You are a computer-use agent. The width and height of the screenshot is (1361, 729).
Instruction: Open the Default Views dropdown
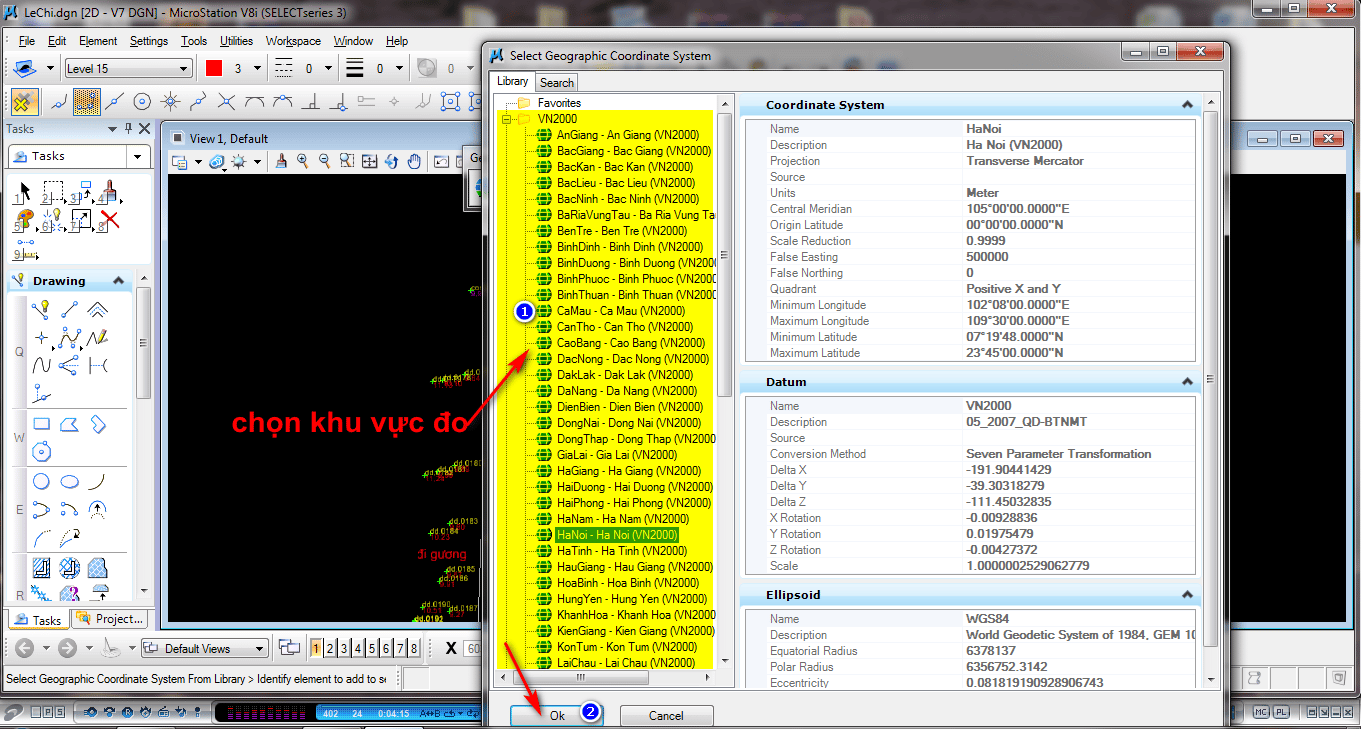click(259, 648)
